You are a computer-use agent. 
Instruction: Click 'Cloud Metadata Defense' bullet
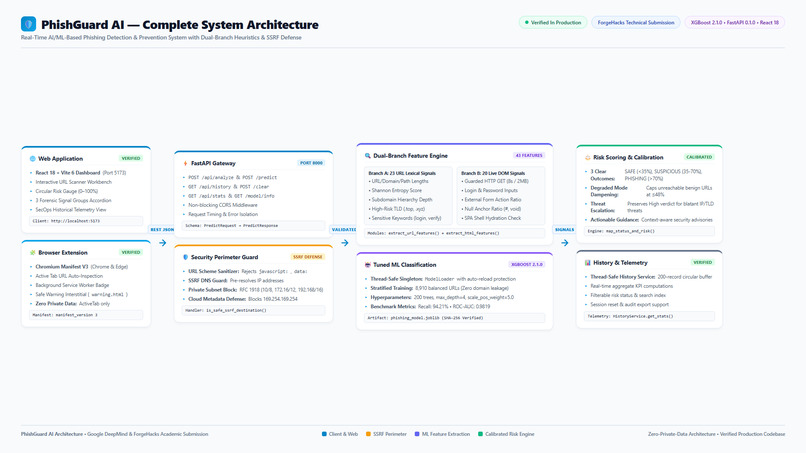pos(243,299)
